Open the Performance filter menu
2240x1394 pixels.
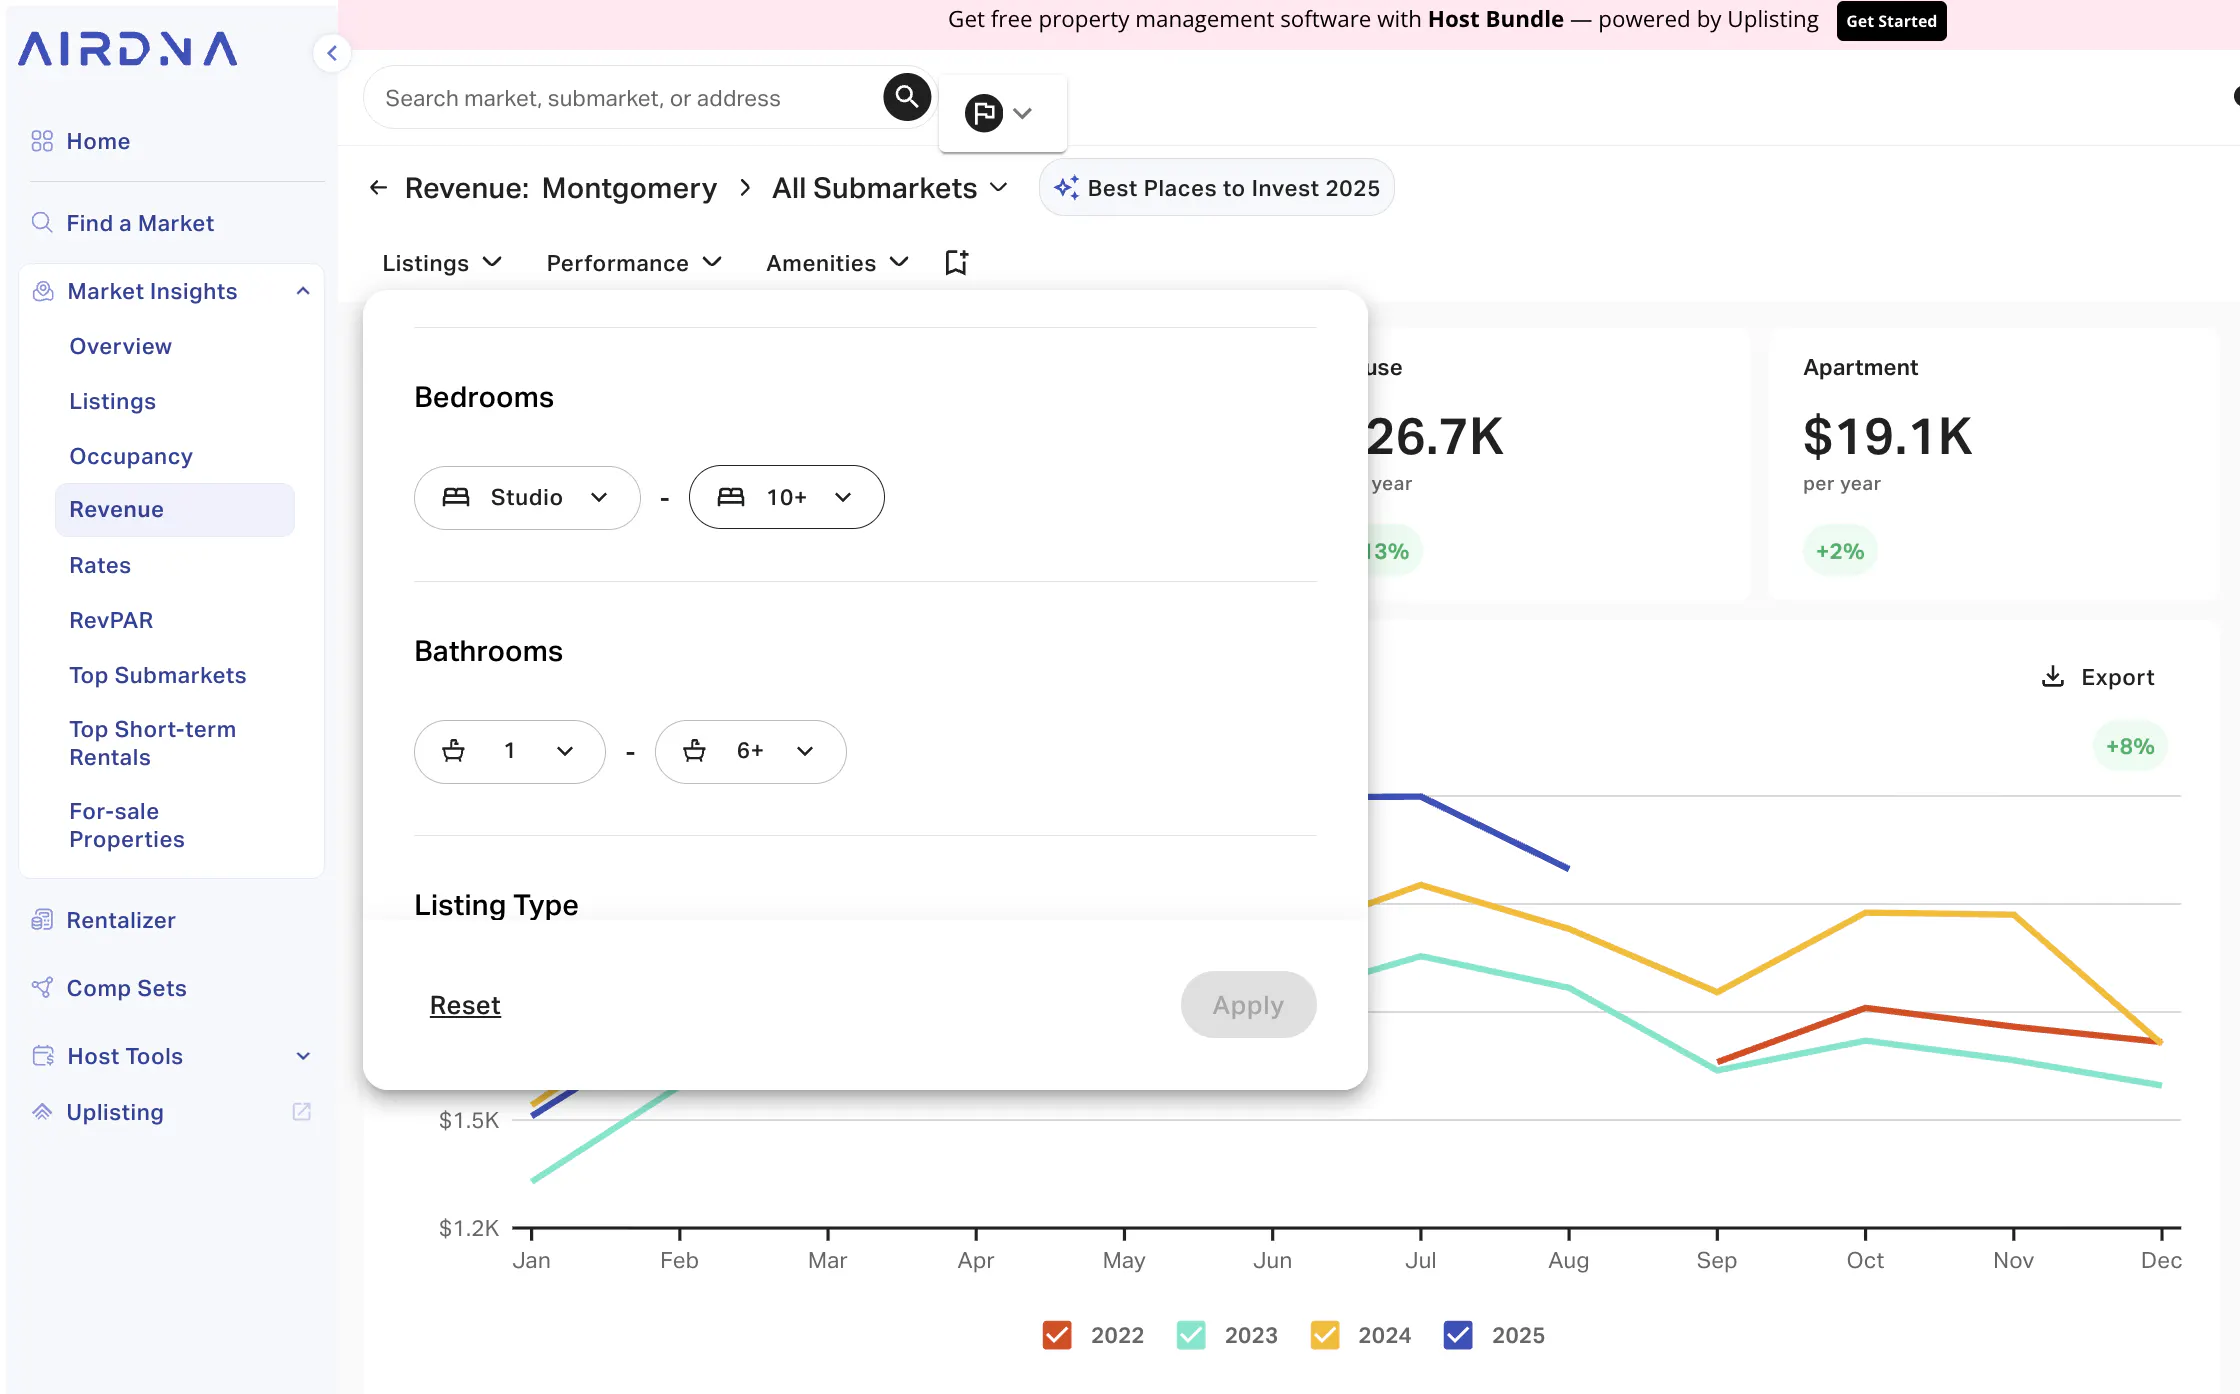pos(634,263)
